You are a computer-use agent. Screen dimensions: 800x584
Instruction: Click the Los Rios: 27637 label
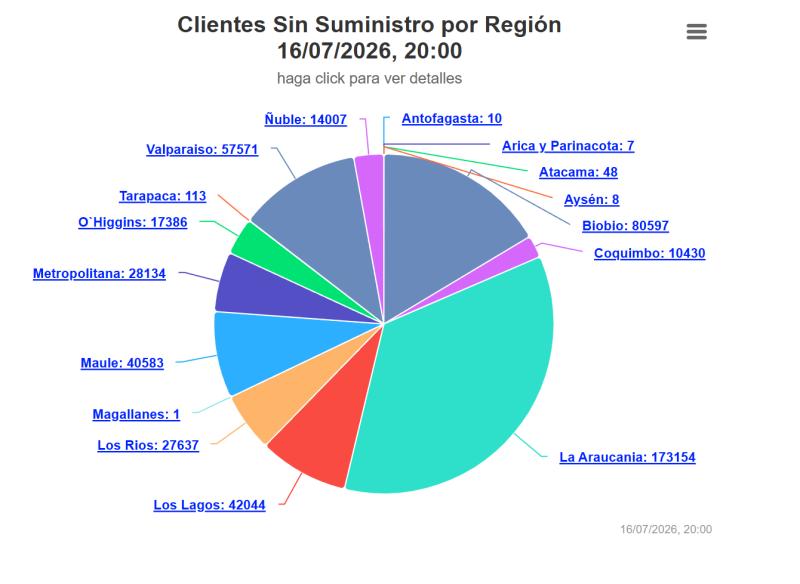pos(148,445)
